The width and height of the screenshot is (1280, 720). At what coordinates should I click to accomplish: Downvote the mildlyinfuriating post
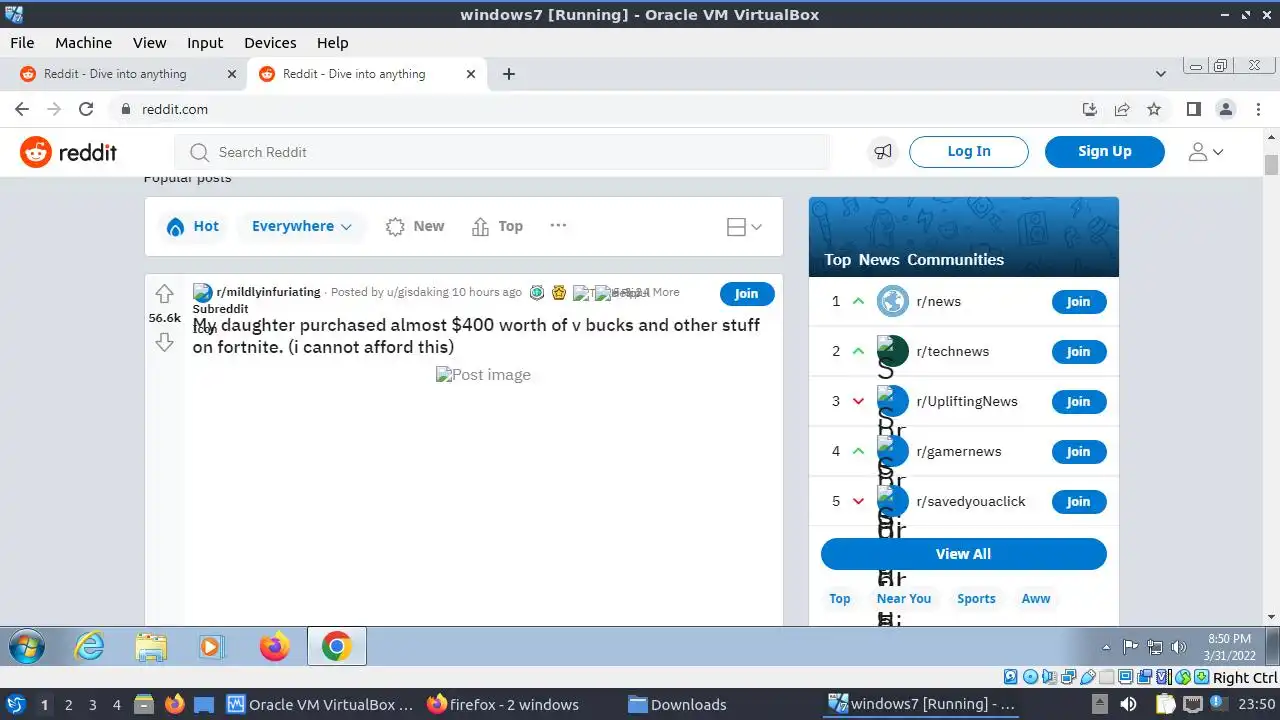[165, 343]
